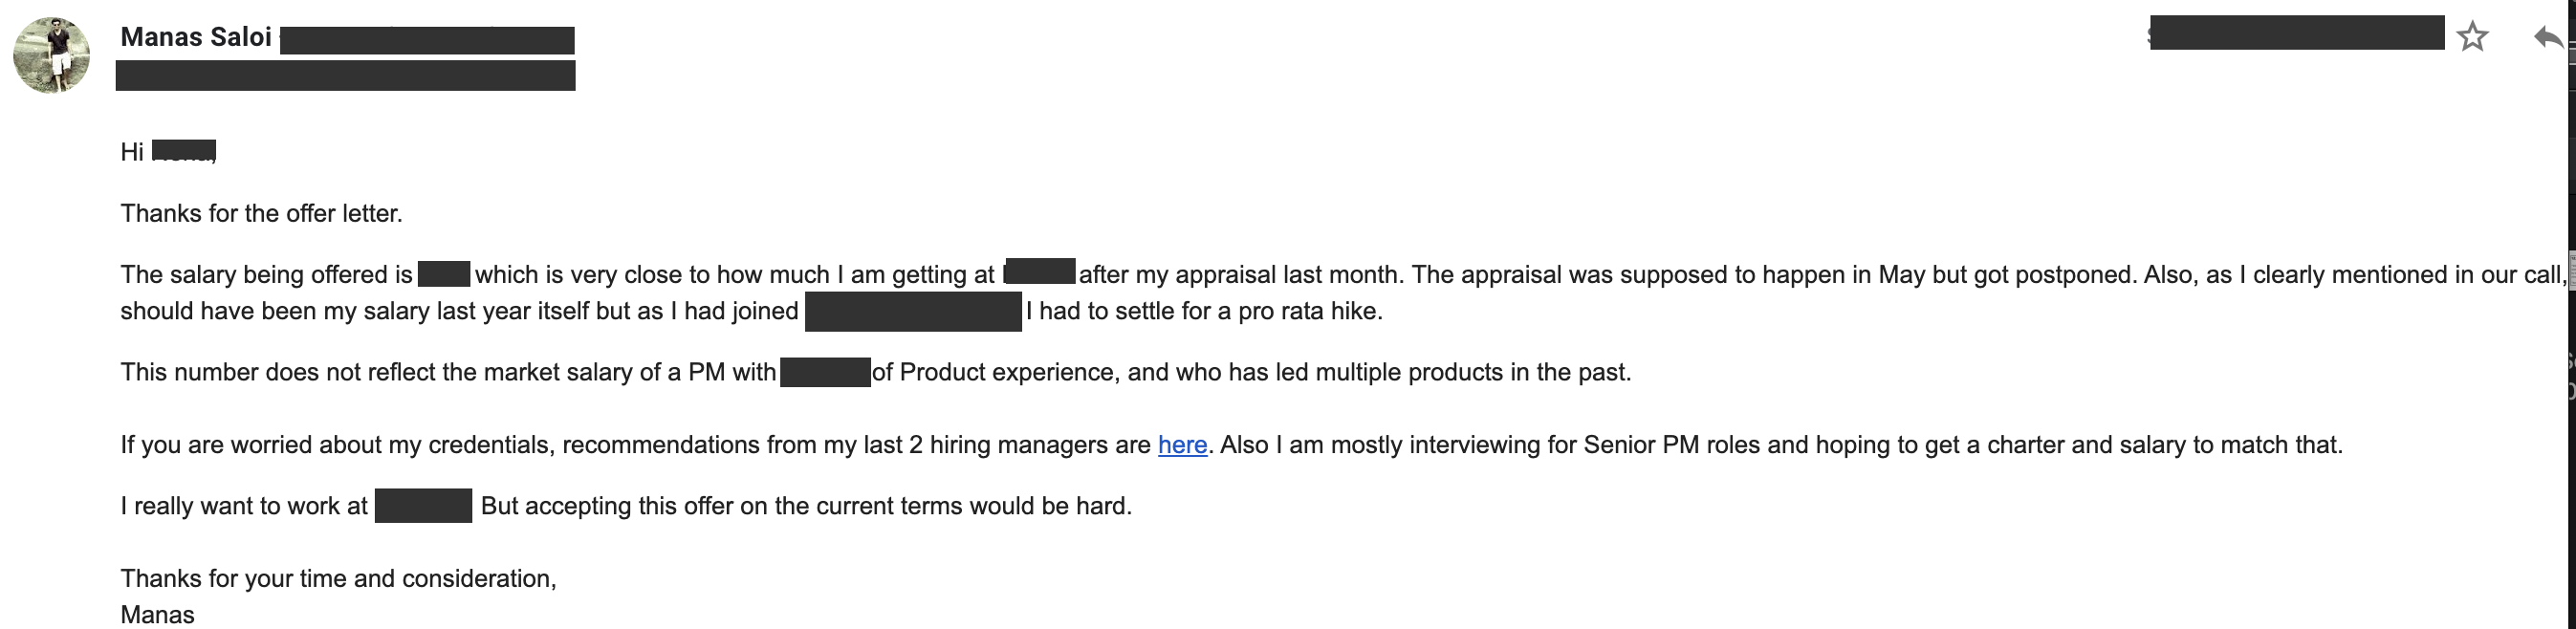This screenshot has height=629, width=2576.
Task: Click redacted recipient line below sender name
Action: click(345, 76)
